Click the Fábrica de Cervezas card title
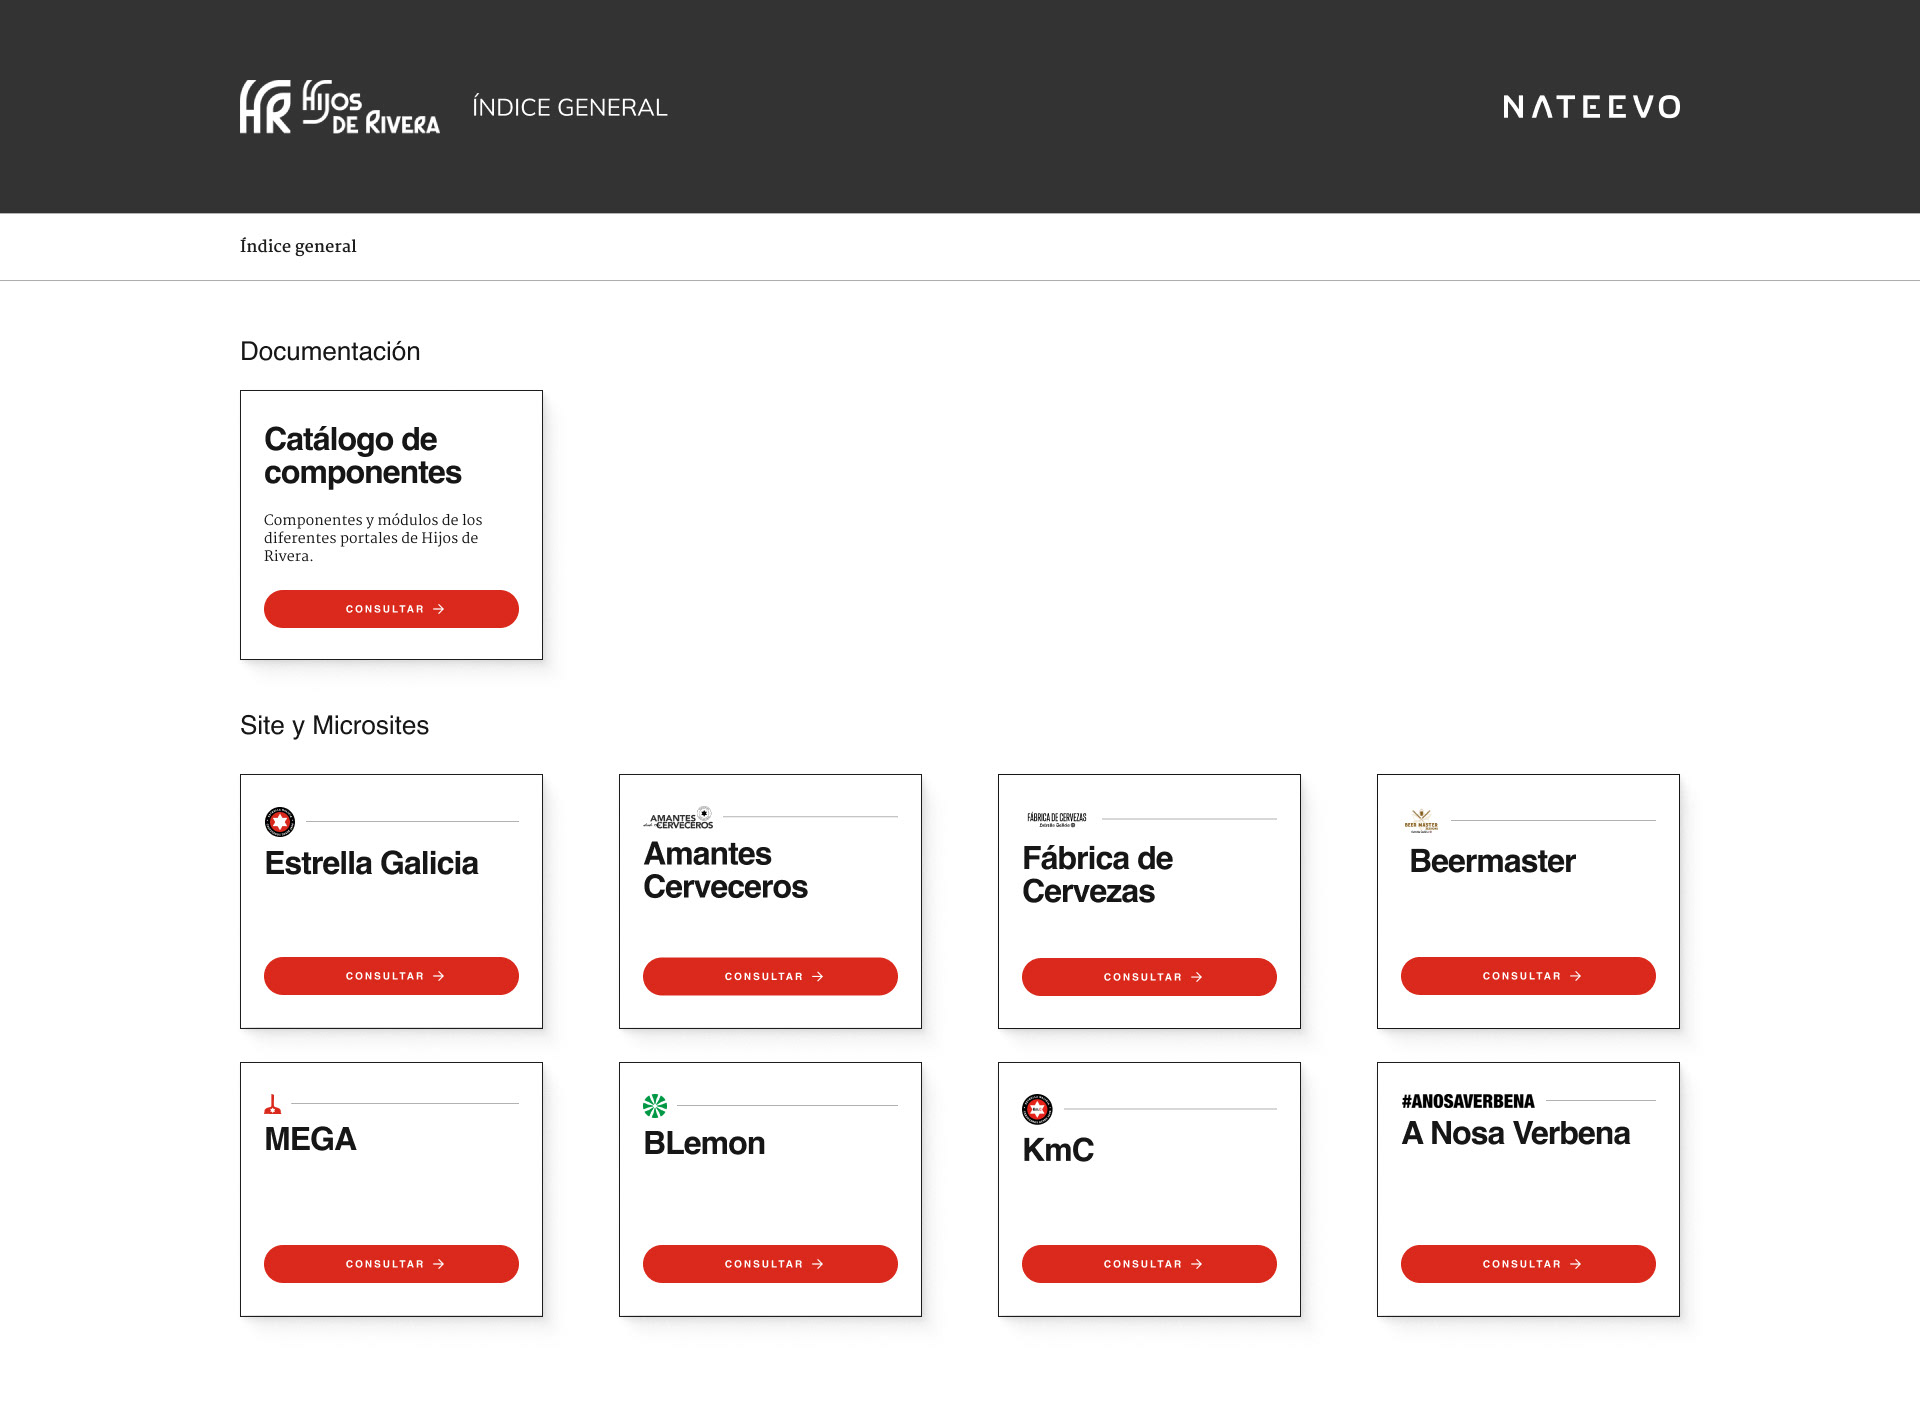Viewport: 1920px width, 1405px height. pos(1097,875)
